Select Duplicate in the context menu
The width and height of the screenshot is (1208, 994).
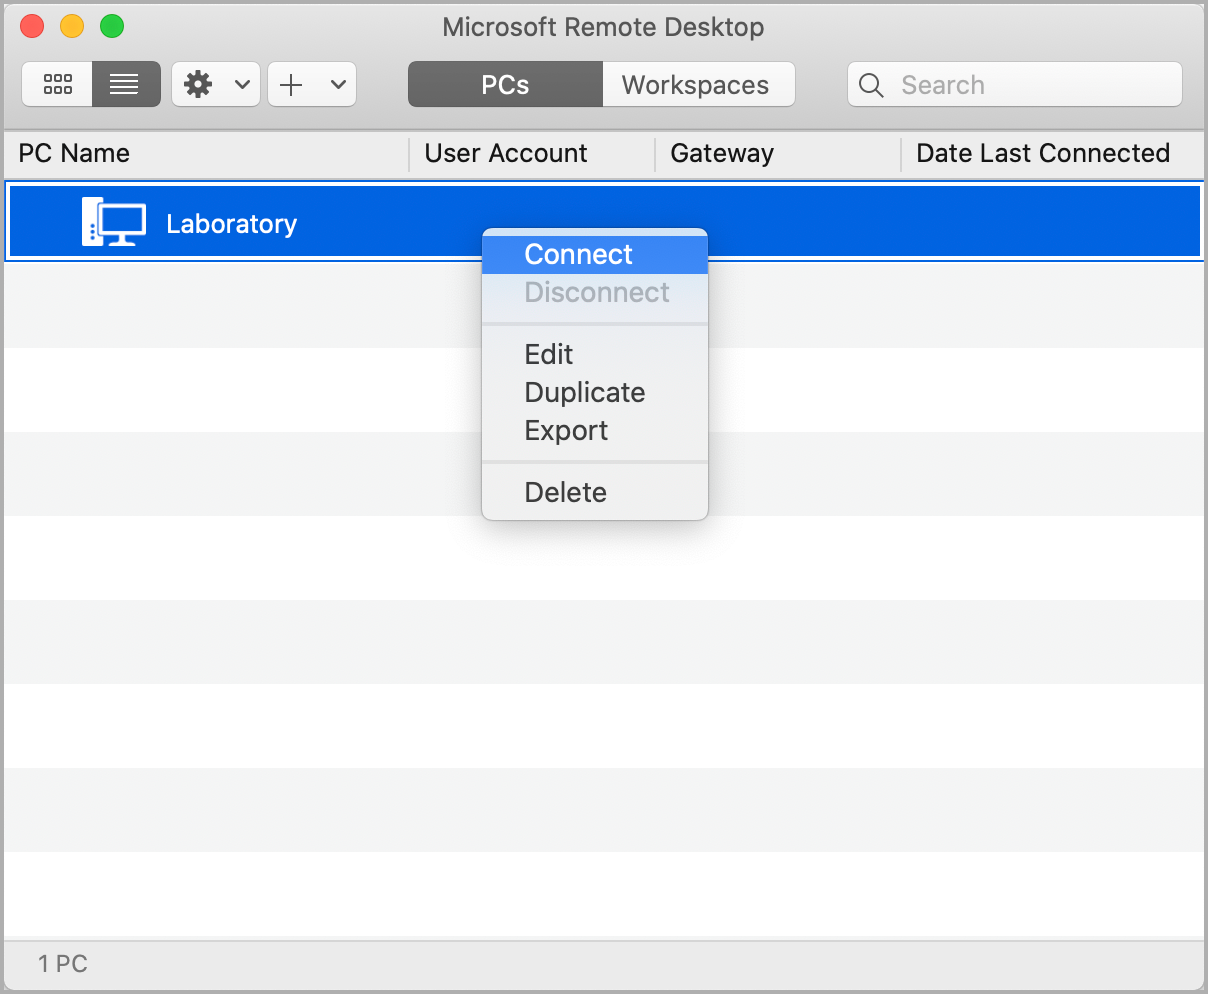click(x=585, y=392)
